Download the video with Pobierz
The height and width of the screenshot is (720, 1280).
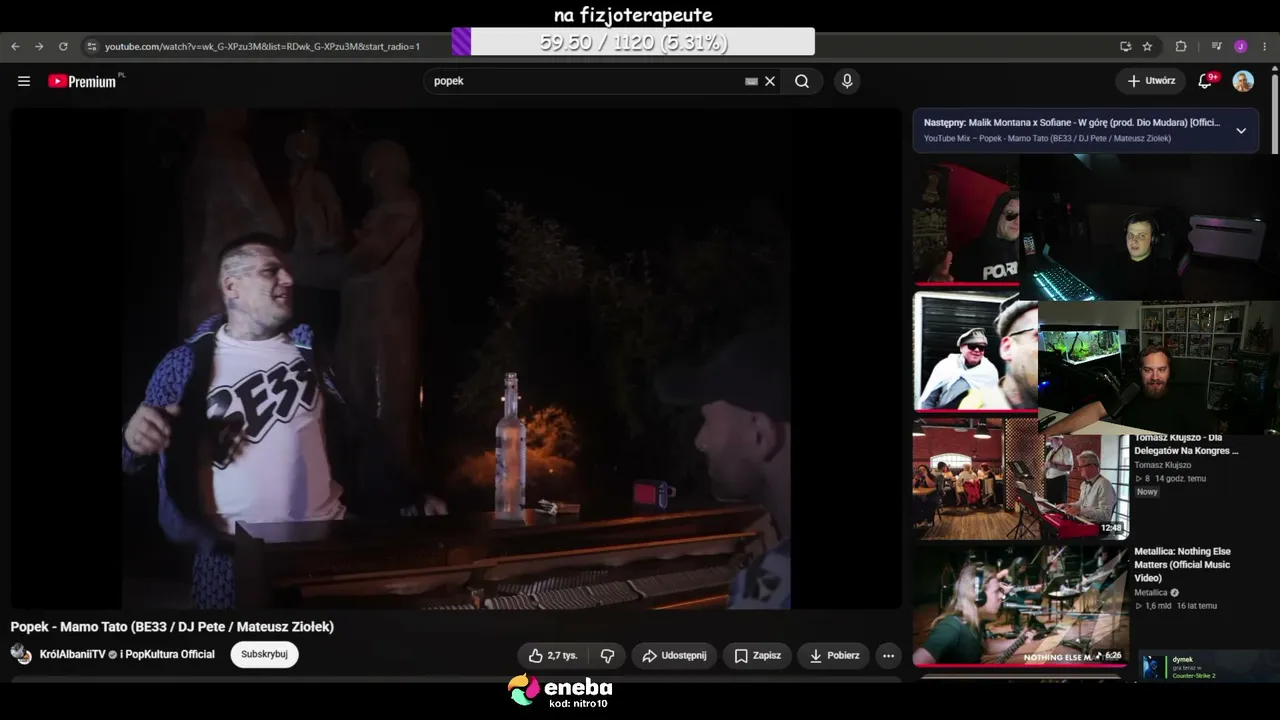(834, 656)
